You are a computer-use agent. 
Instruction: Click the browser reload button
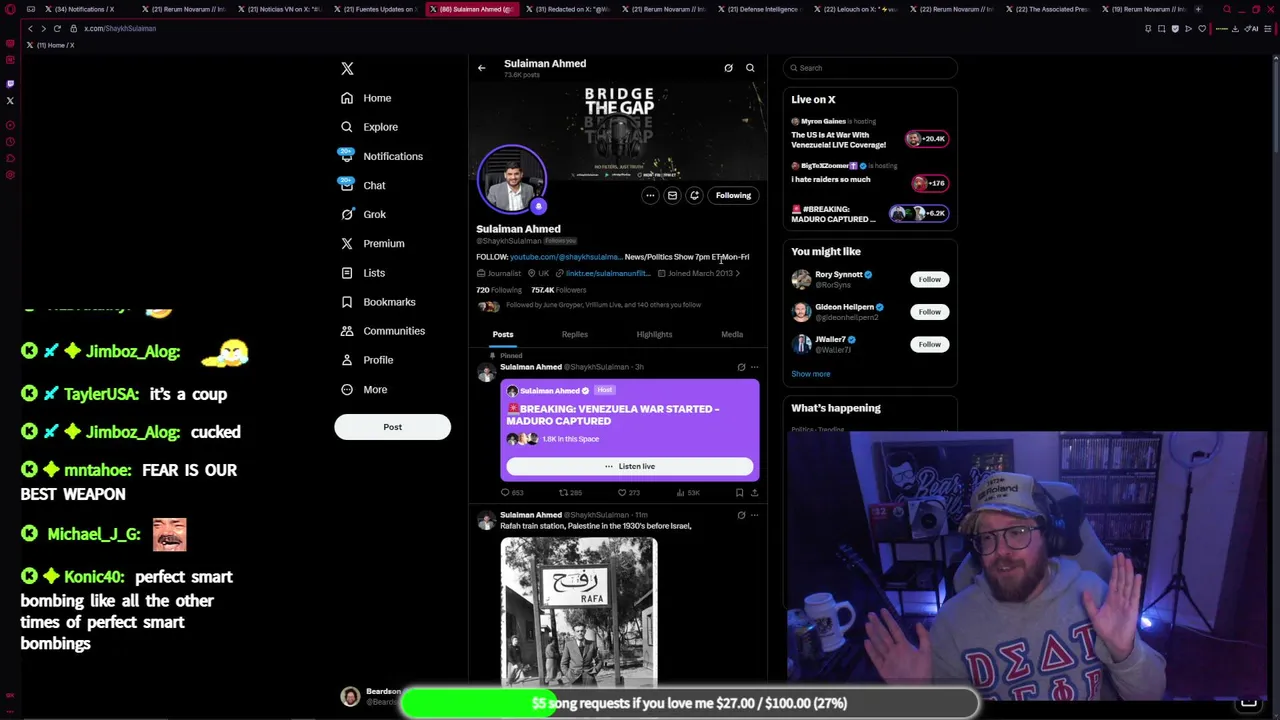pos(57,28)
